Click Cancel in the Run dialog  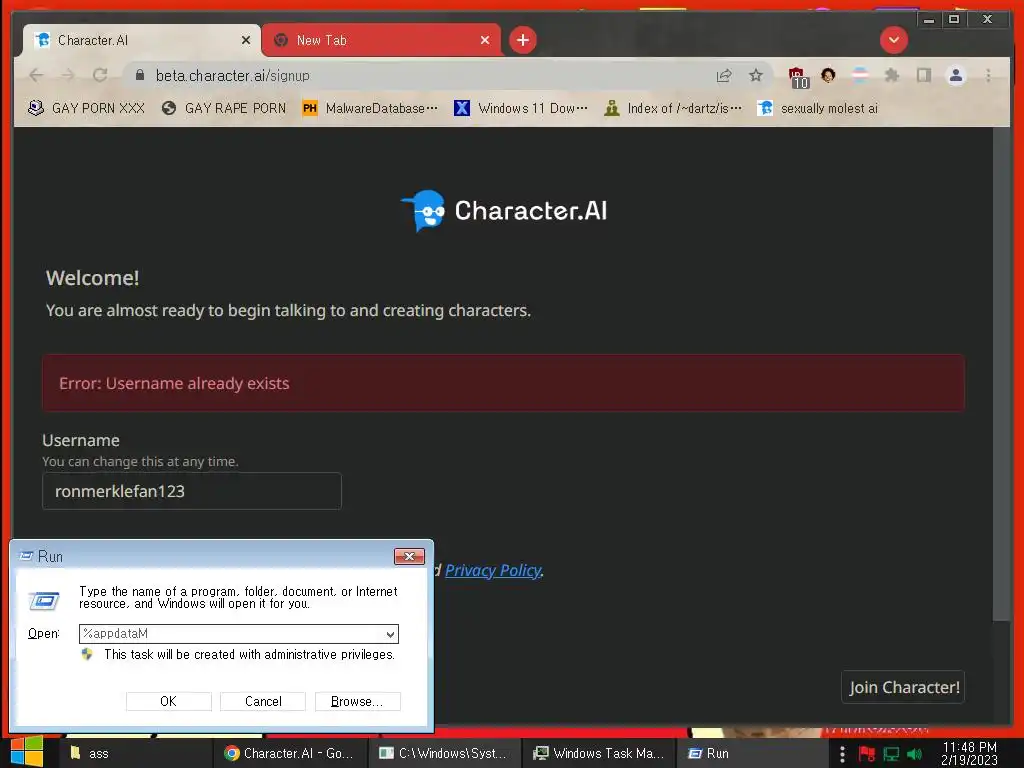(x=263, y=701)
